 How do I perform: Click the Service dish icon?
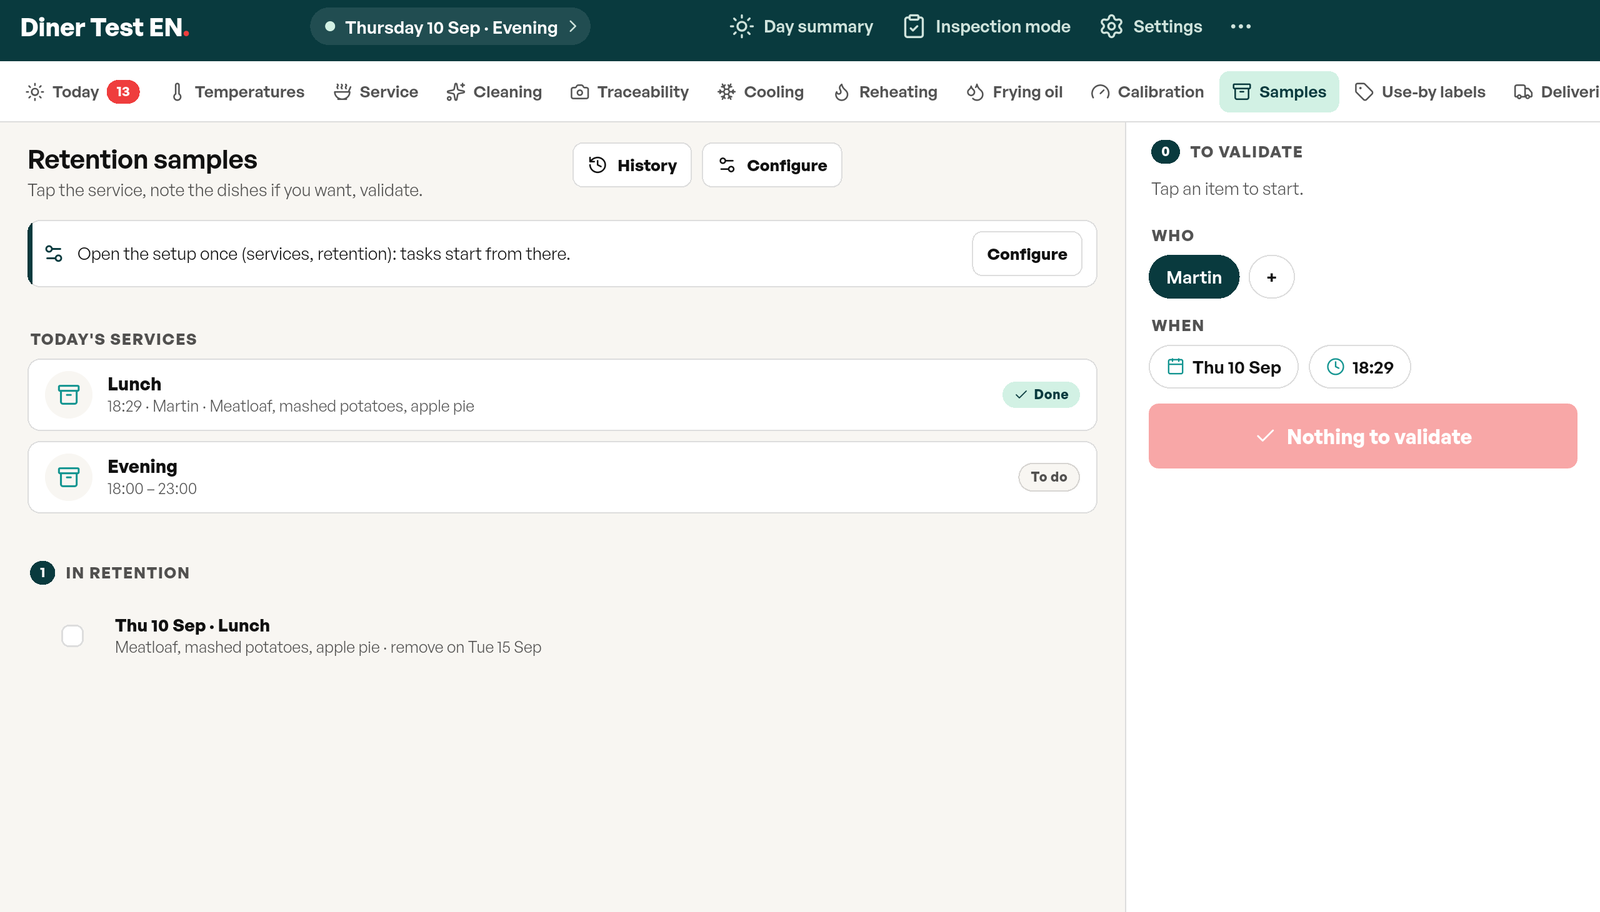(342, 92)
